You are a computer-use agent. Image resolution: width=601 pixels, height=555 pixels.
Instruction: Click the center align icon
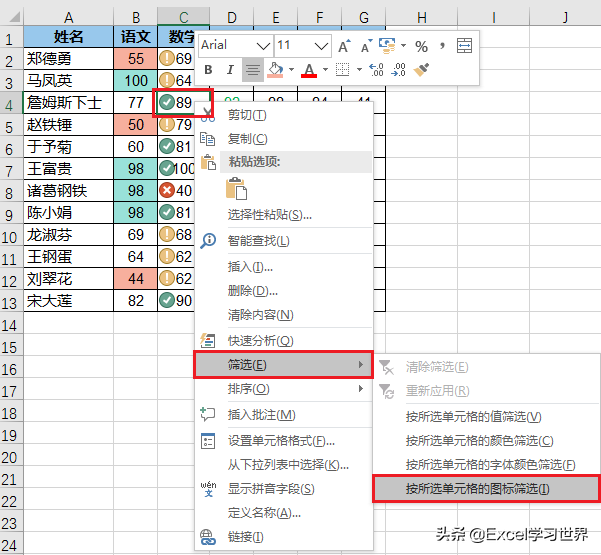[253, 70]
